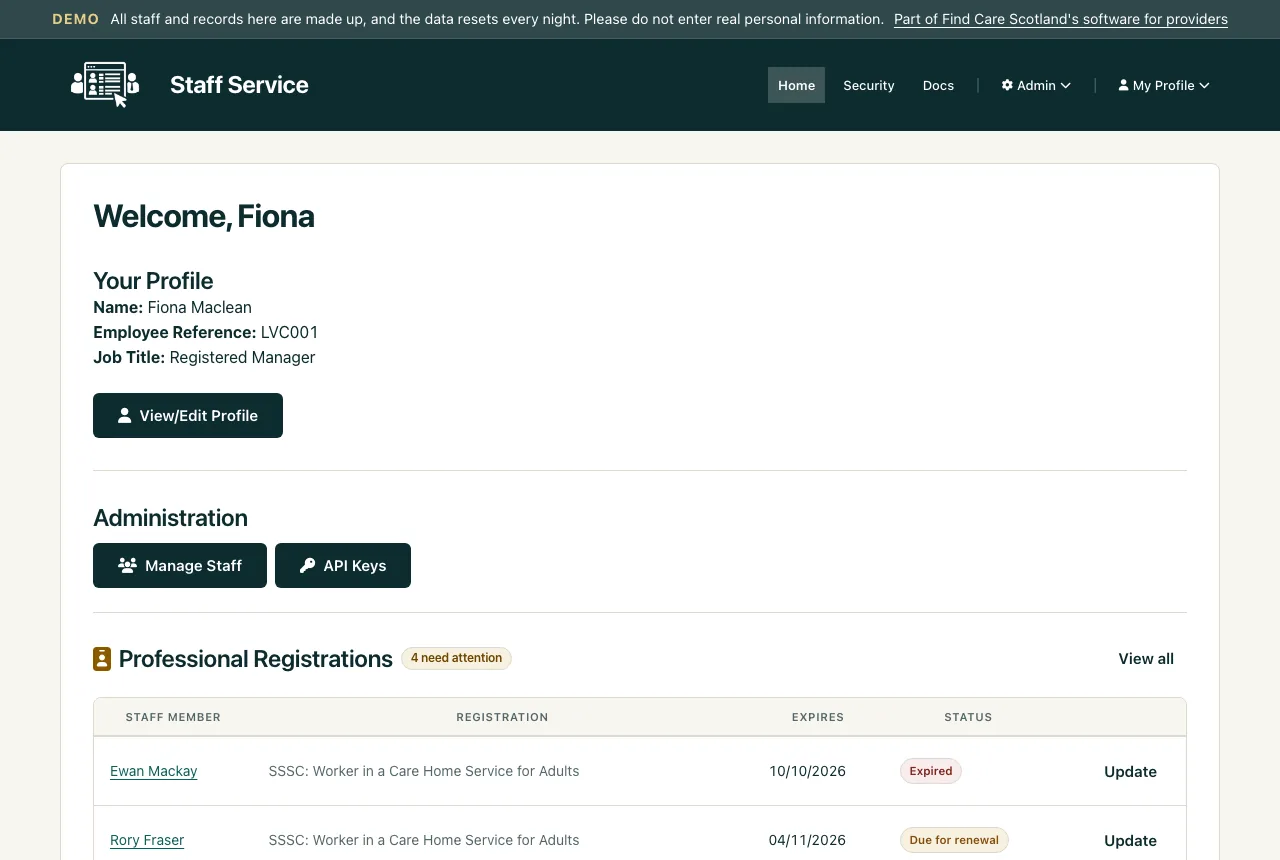This screenshot has width=1280, height=860.
Task: Click the DEMO label in the top banner
Action: pyautogui.click(x=76, y=19)
